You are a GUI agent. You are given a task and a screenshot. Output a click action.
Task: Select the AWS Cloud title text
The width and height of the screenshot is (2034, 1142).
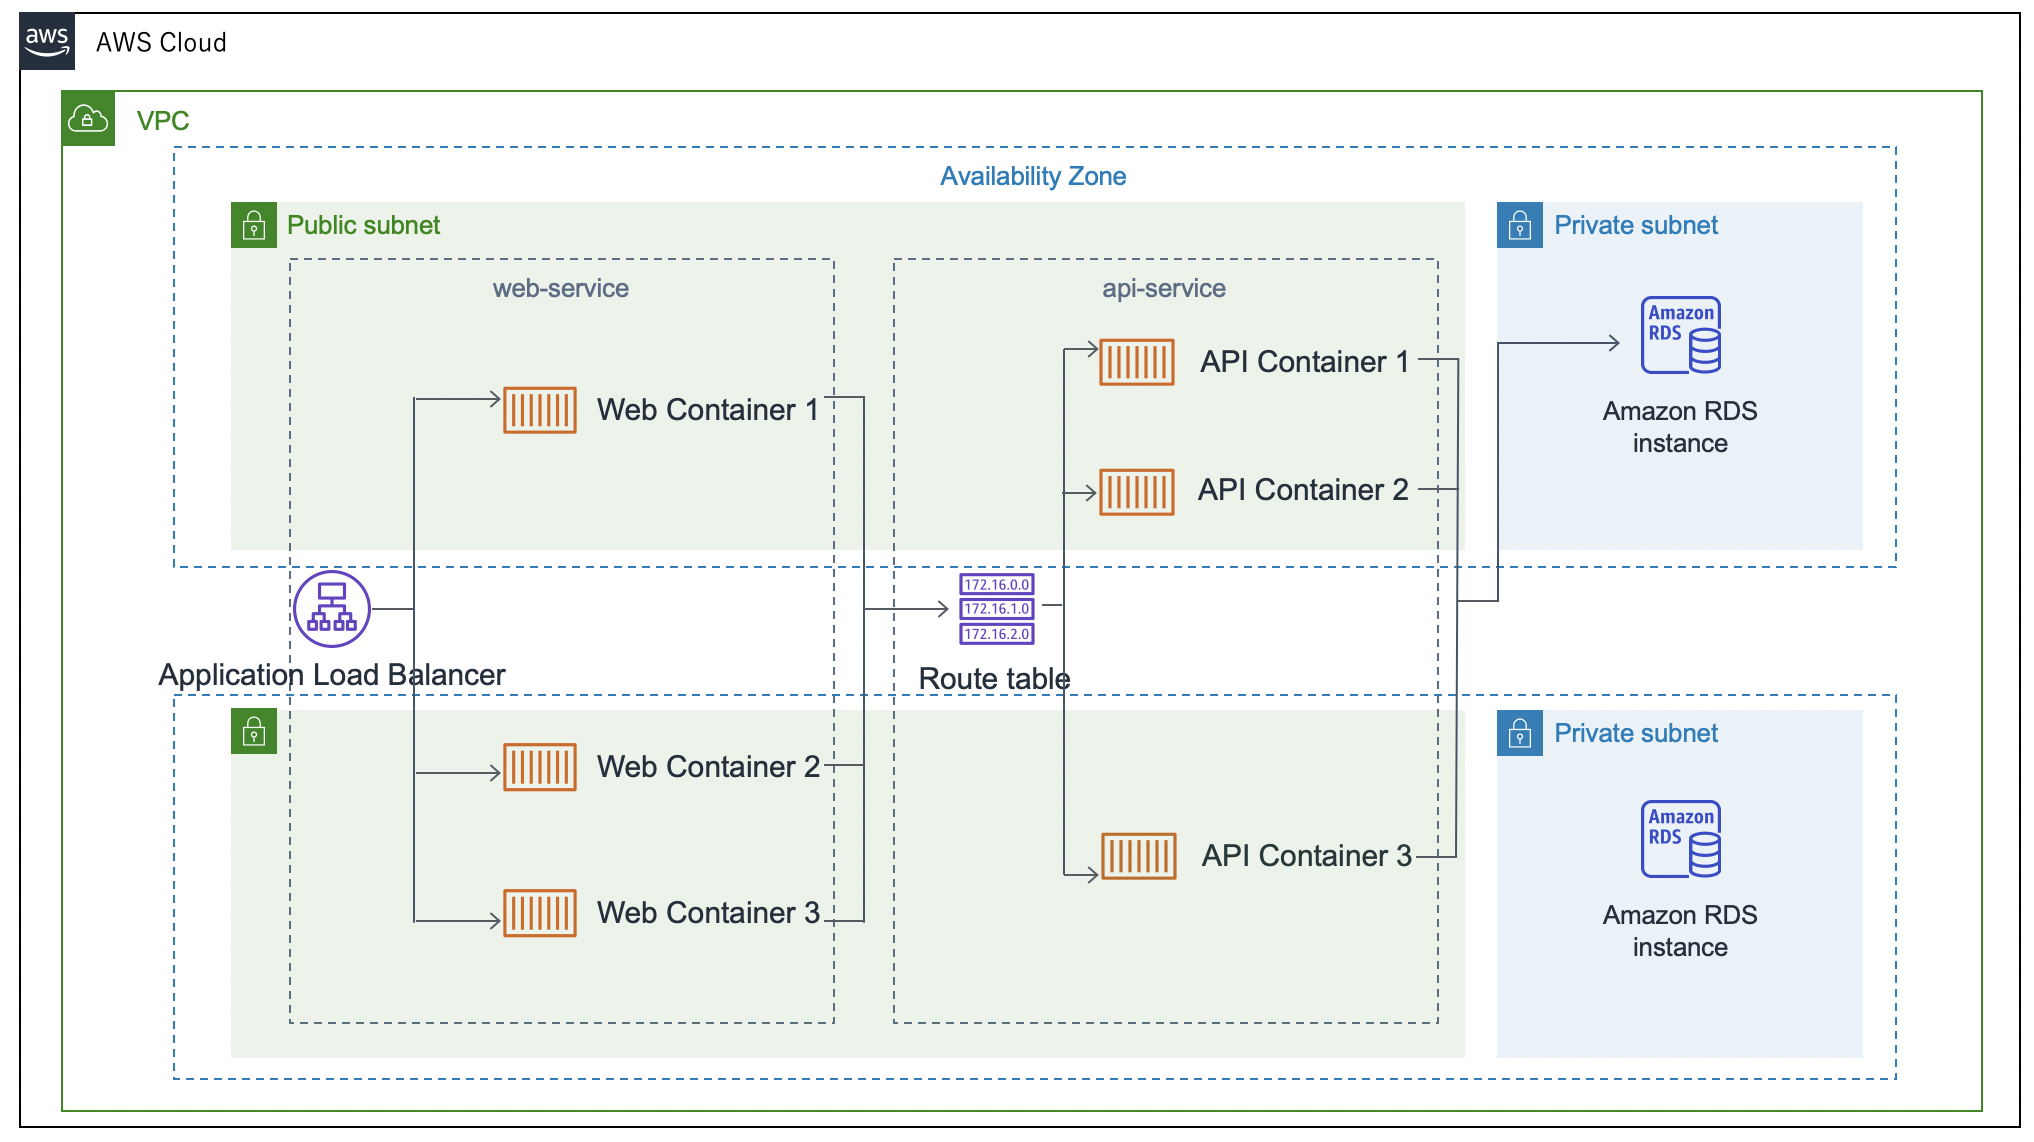point(161,42)
